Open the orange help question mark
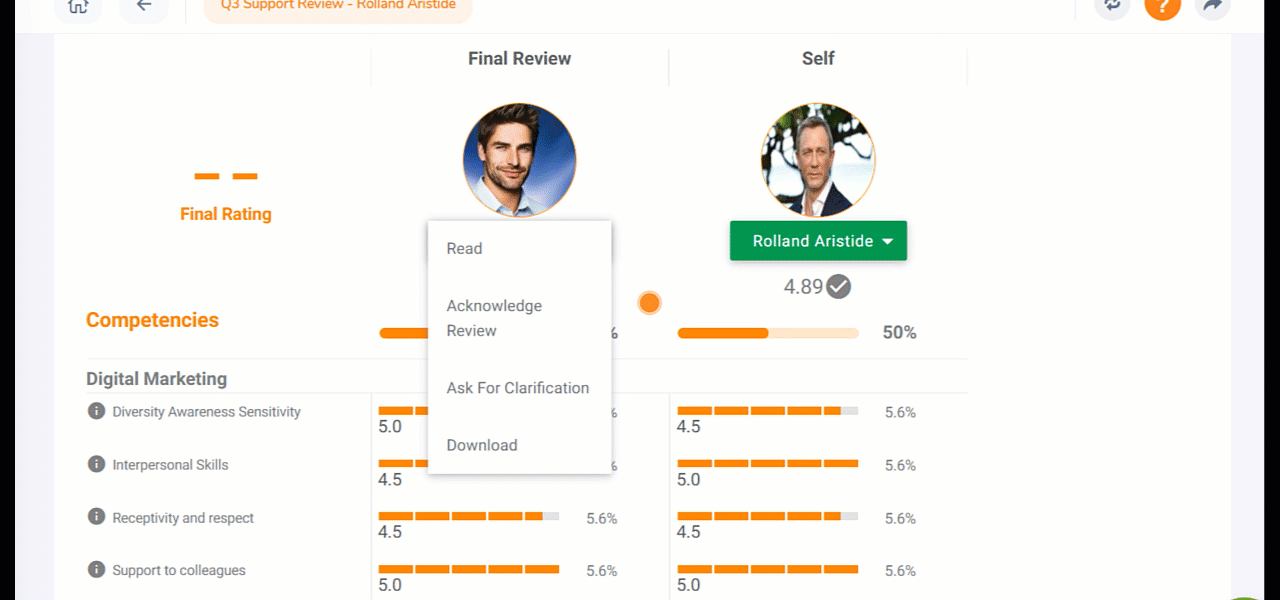Image resolution: width=1280 pixels, height=600 pixels. click(x=1162, y=6)
